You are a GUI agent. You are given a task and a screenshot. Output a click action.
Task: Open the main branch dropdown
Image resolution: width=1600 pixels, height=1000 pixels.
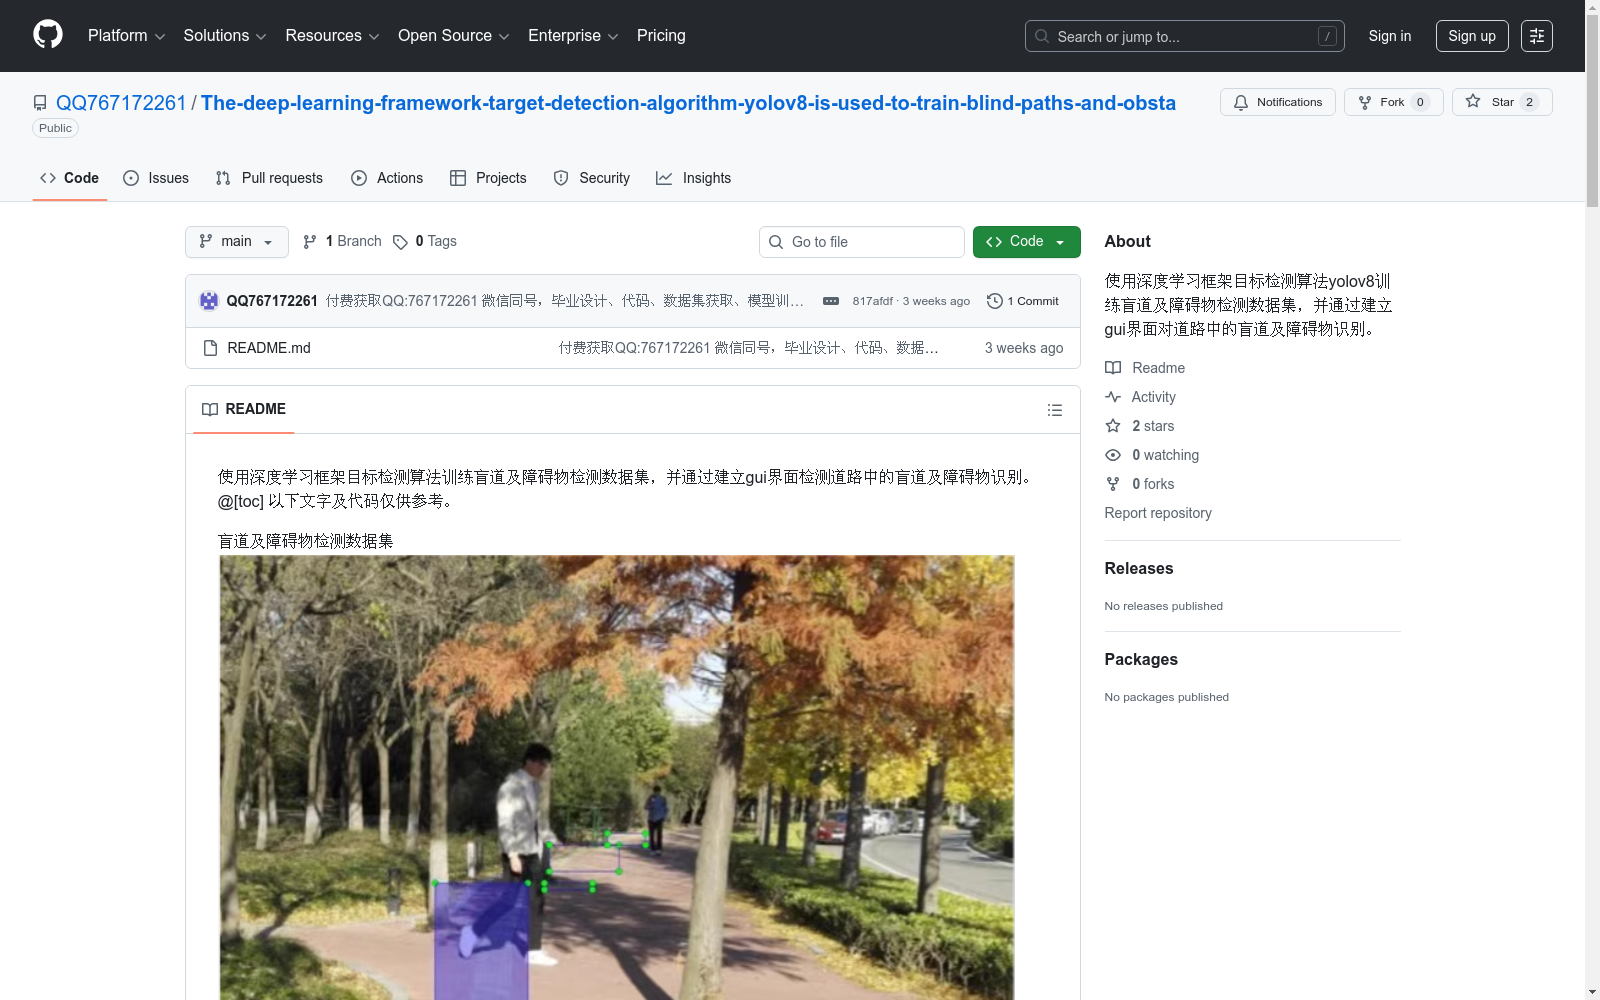tap(237, 242)
